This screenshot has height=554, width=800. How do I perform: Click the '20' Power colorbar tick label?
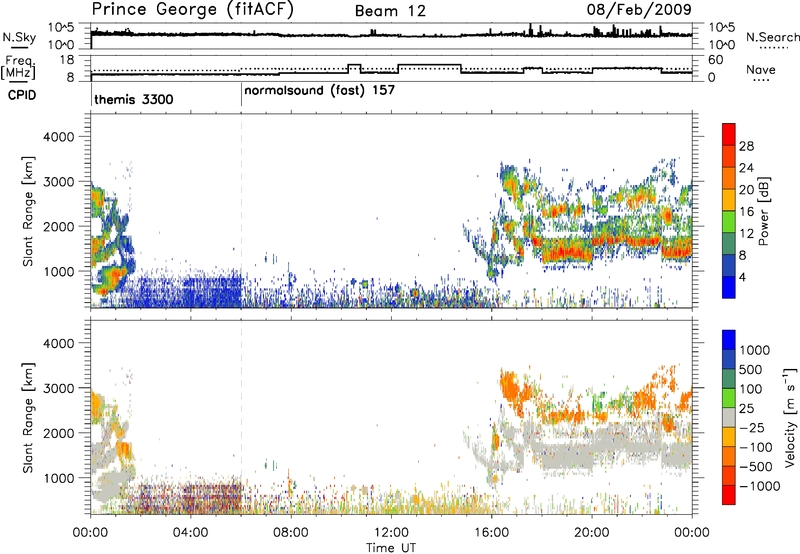tap(746, 190)
